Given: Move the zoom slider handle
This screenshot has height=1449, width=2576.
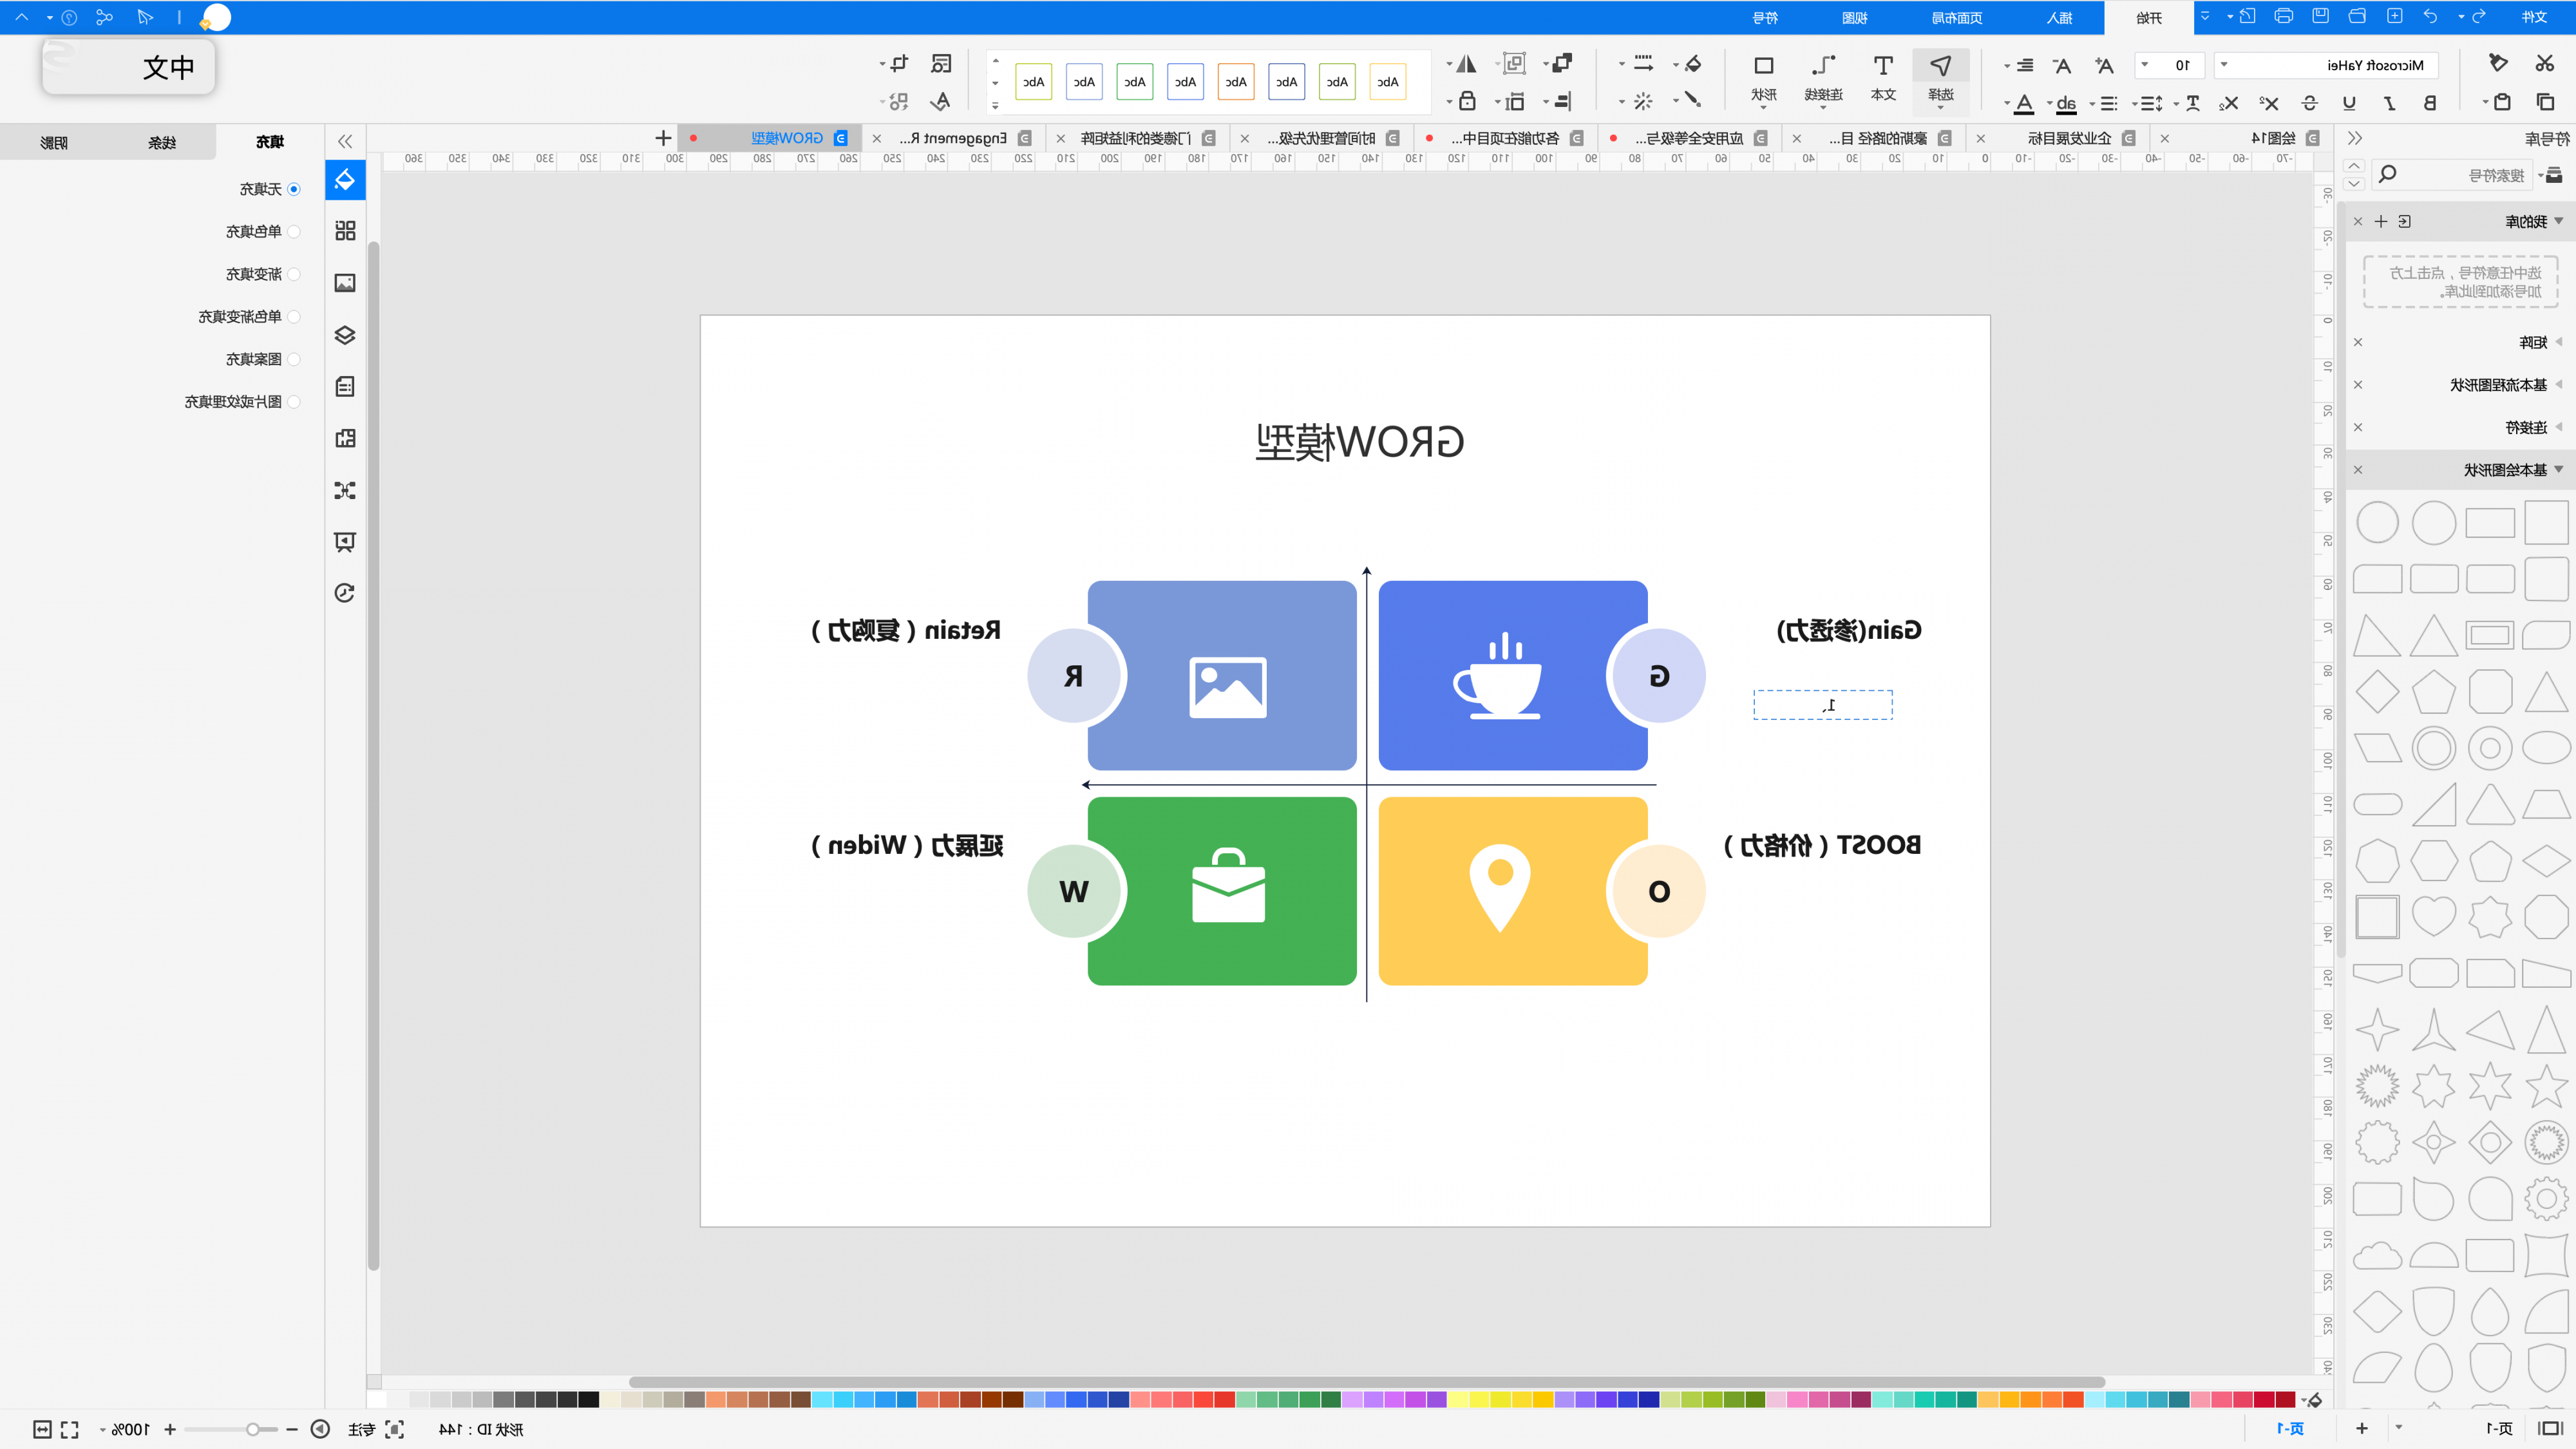Looking at the screenshot, I should 253,1429.
